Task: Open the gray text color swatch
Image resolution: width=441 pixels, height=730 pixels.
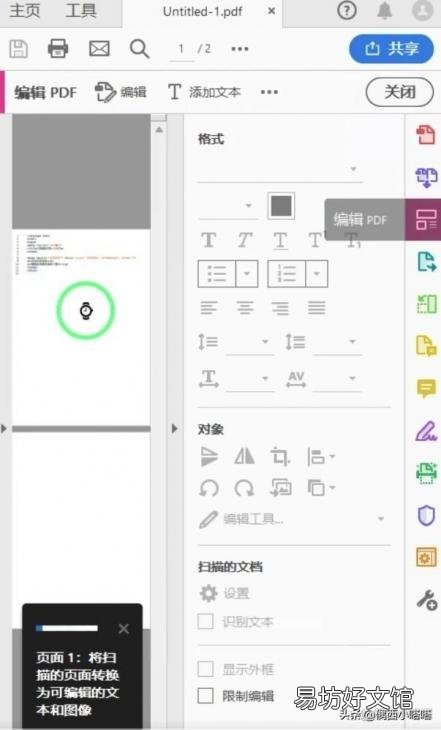Action: pyautogui.click(x=281, y=205)
